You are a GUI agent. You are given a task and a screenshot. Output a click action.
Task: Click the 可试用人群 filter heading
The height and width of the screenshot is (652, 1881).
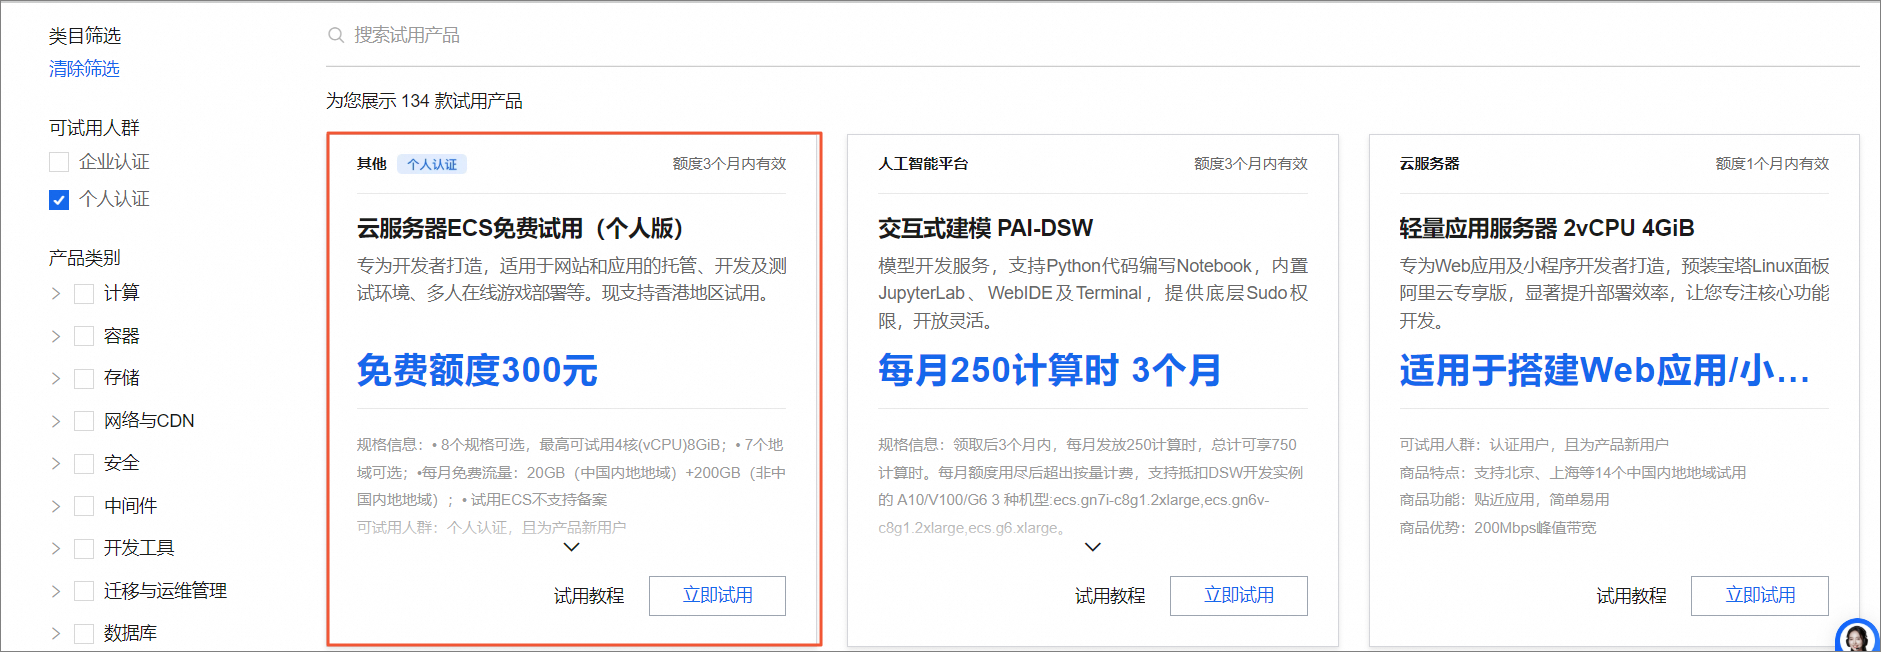click(x=94, y=128)
